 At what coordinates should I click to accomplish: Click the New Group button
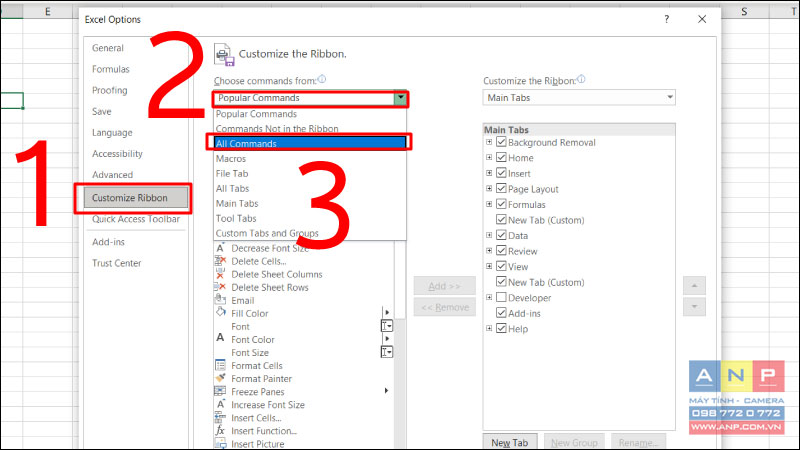point(574,442)
